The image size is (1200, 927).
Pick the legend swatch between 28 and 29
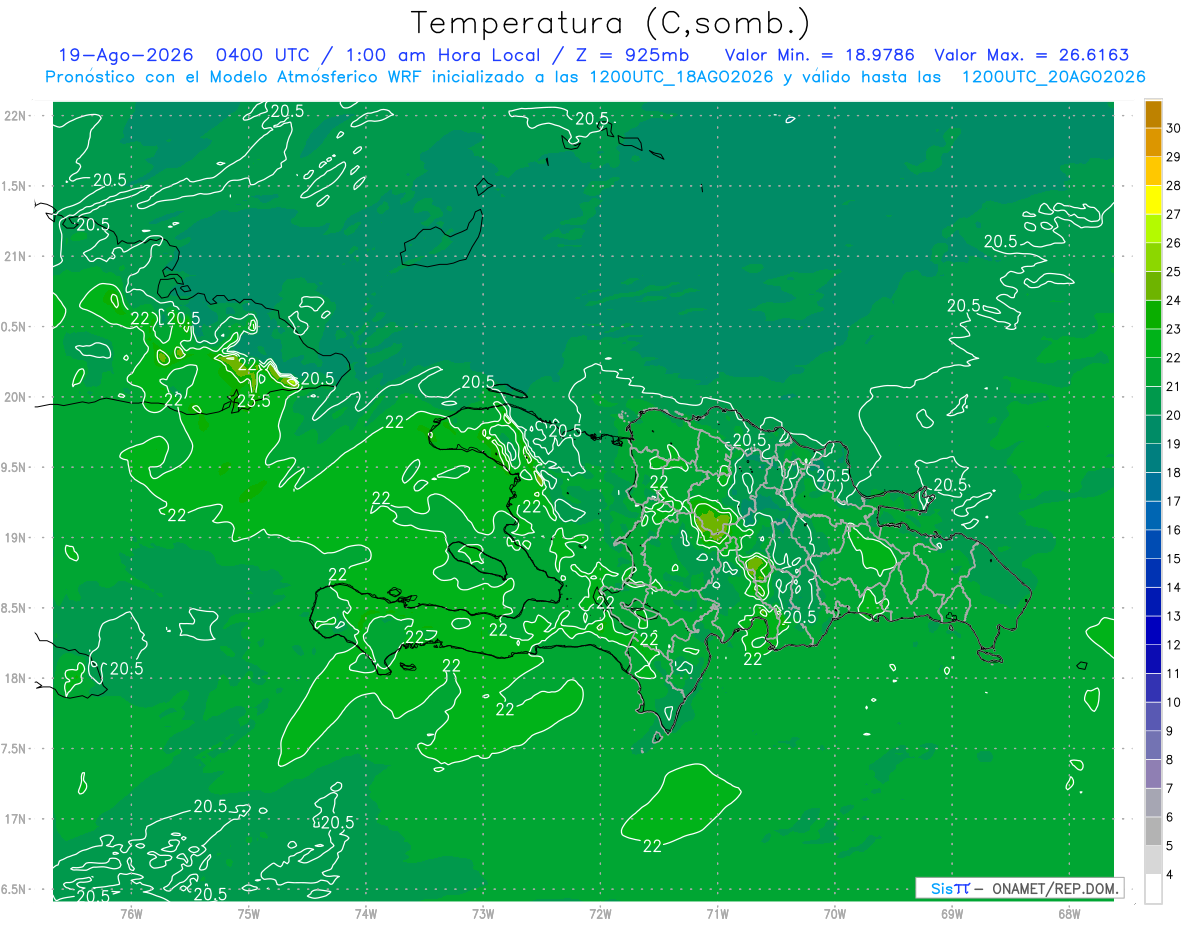(x=1153, y=171)
